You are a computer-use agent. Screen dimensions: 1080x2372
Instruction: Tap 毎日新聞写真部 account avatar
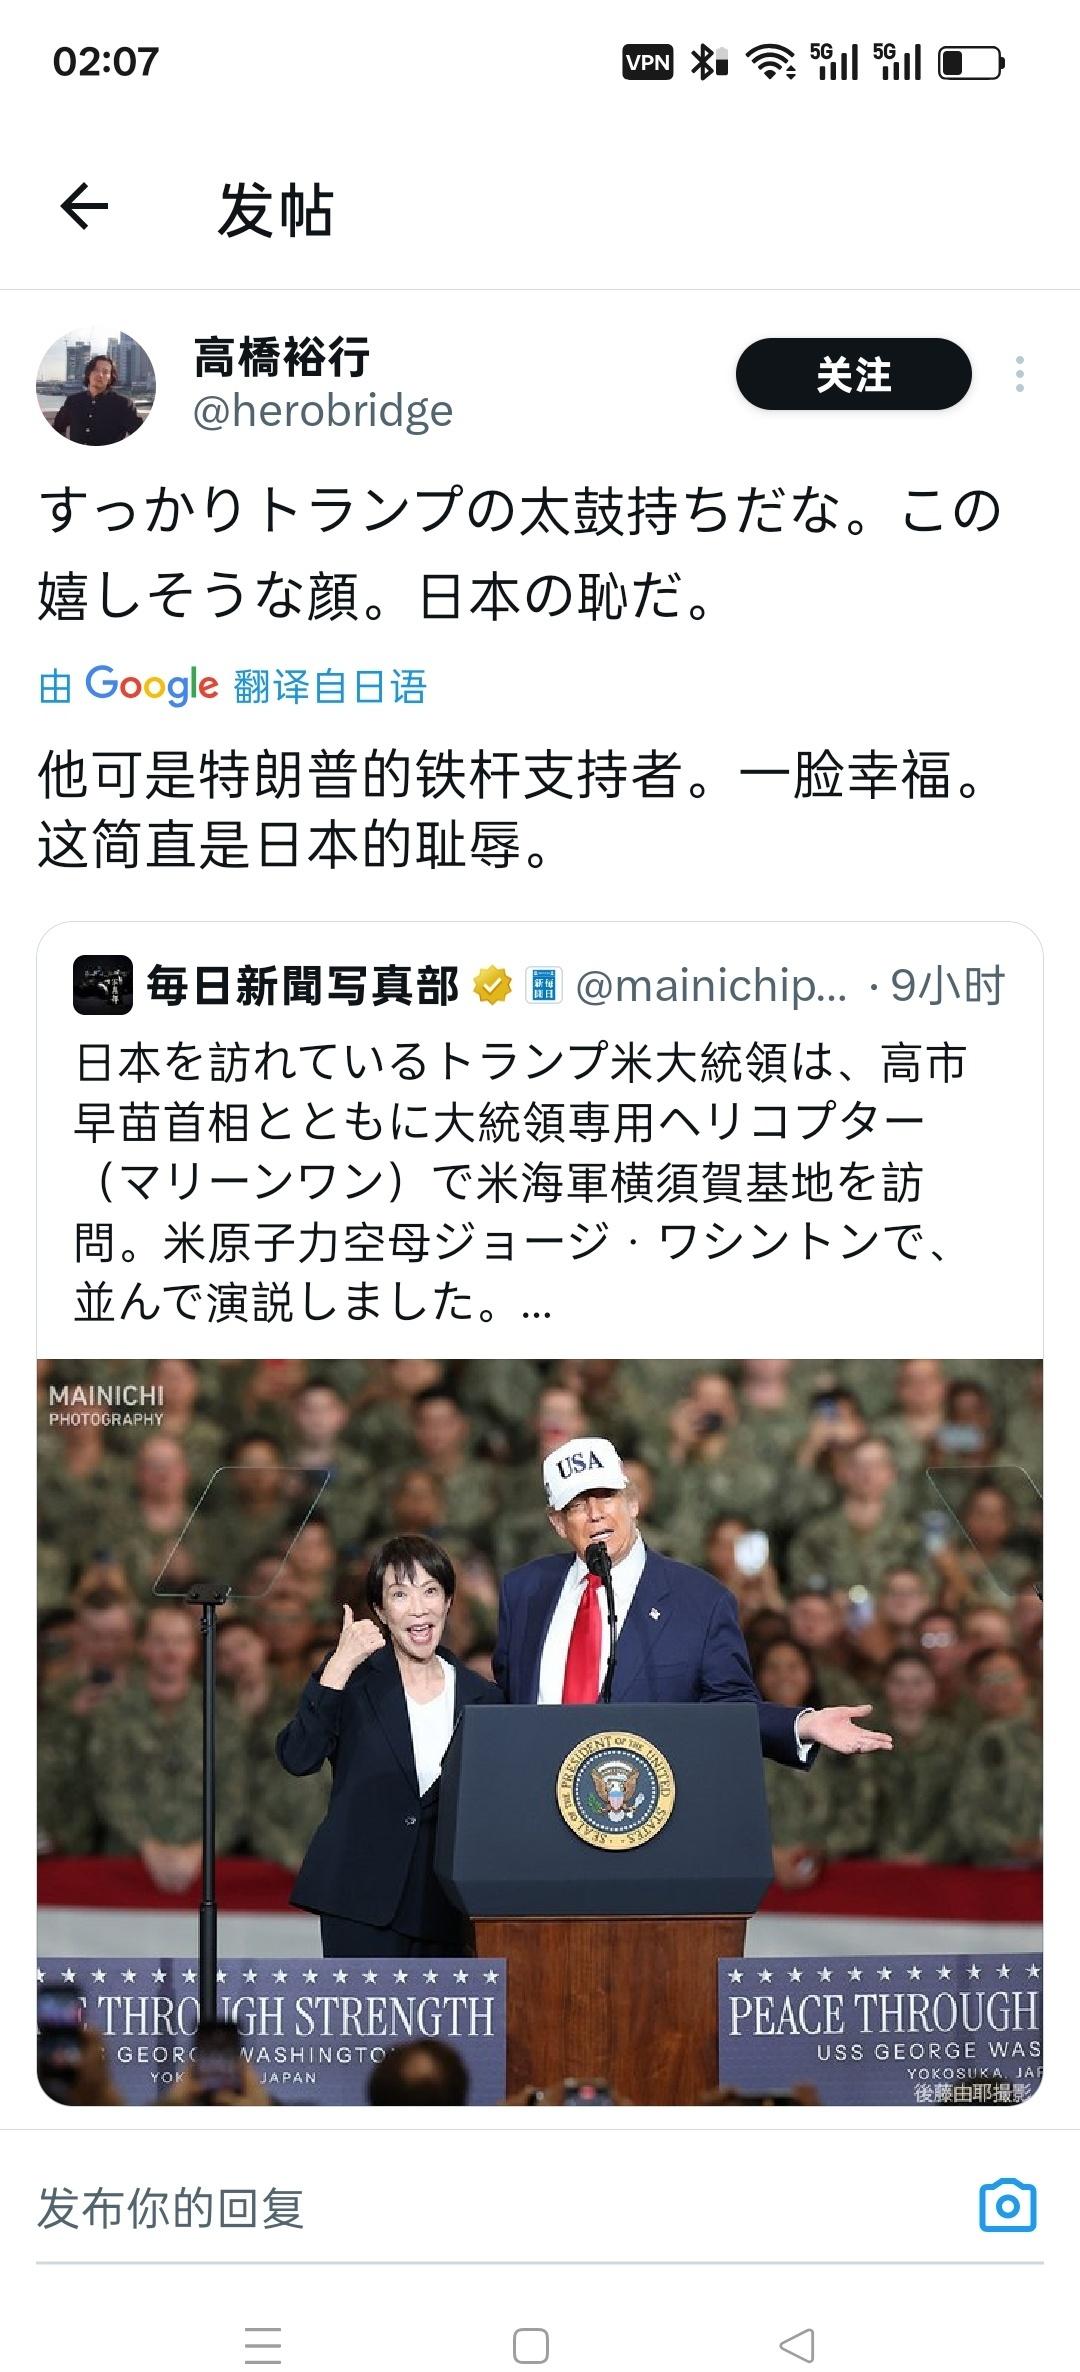click(103, 985)
